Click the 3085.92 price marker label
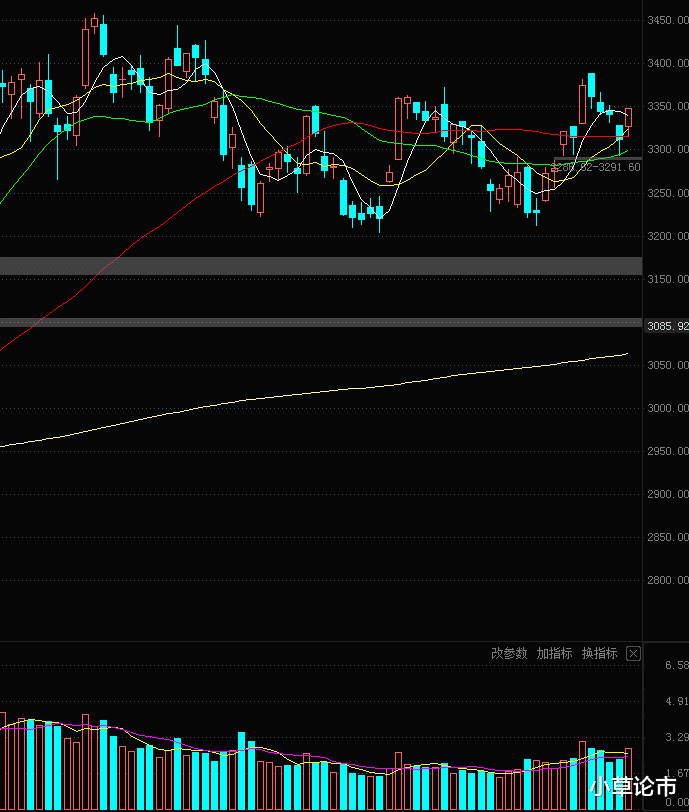Screen dimensions: 689x812 668,326
